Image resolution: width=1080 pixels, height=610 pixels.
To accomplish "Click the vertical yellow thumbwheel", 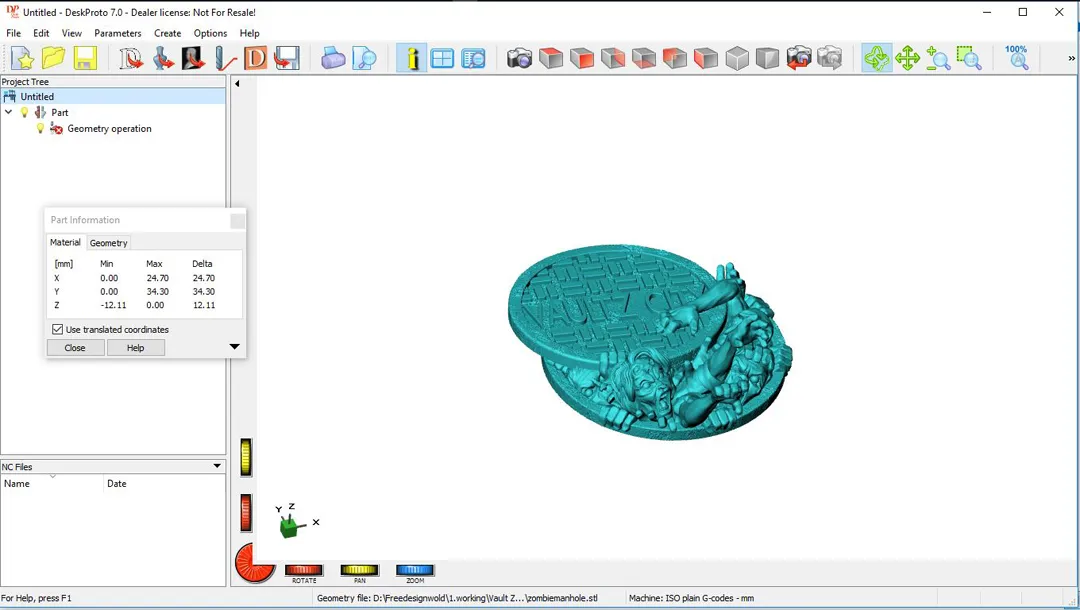I will (246, 457).
